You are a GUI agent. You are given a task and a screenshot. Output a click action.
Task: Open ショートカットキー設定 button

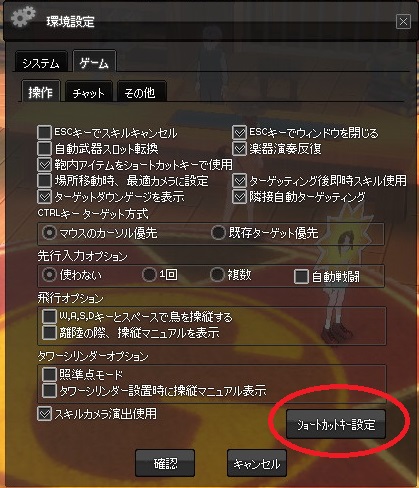point(336,424)
